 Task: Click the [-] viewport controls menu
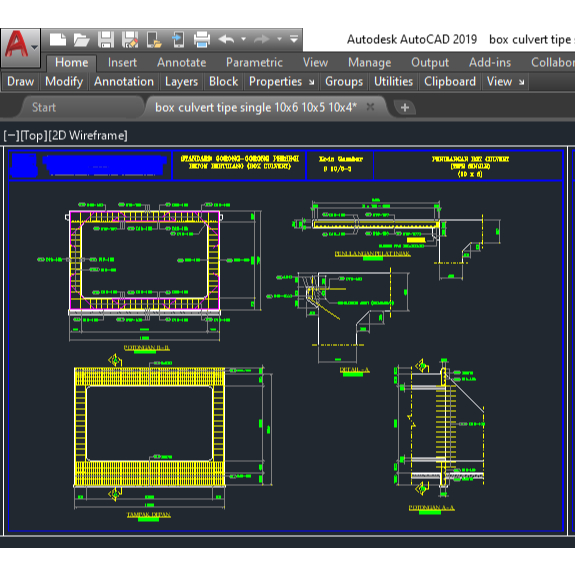[x=11, y=136]
